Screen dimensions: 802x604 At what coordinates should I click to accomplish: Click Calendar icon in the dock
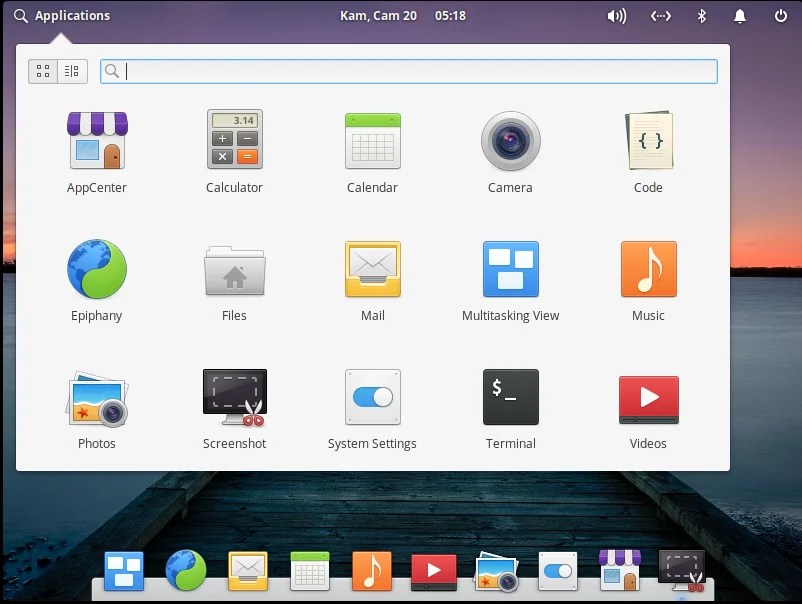click(310, 571)
